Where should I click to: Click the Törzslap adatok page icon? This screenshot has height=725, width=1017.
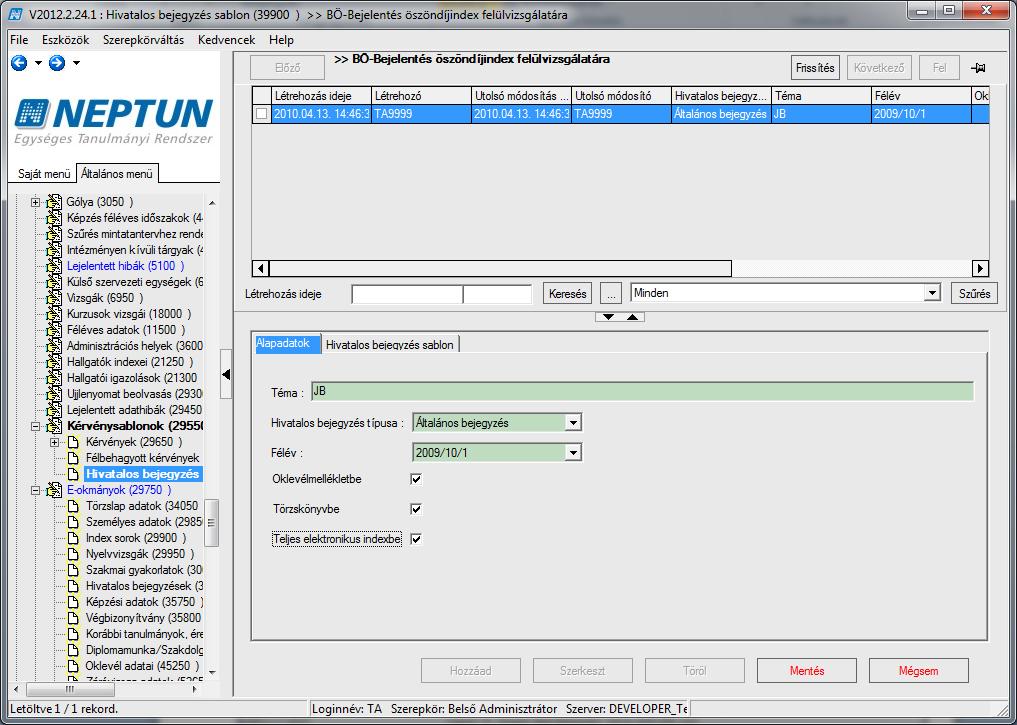tap(73, 506)
